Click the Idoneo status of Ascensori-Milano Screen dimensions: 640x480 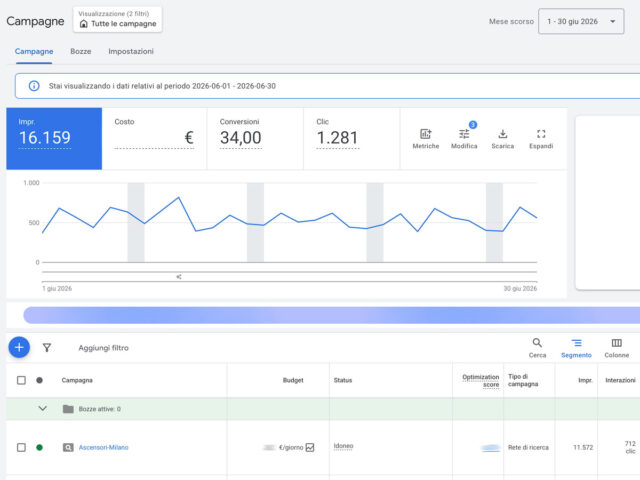tap(343, 446)
